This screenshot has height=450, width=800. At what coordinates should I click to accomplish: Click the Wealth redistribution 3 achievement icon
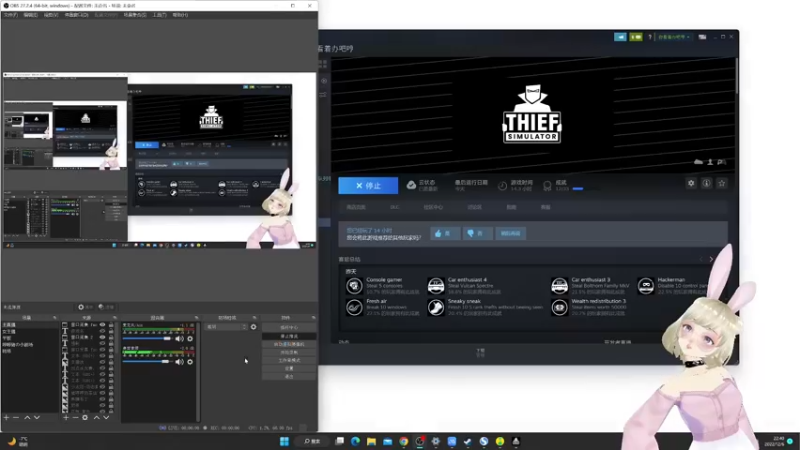[x=559, y=307]
